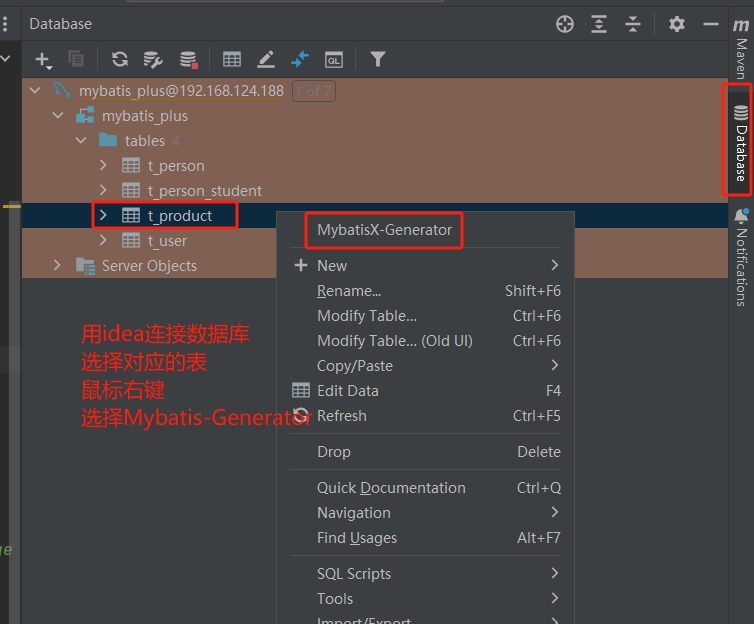Click the Duplicate data source icon
This screenshot has height=624, width=754.
[x=76, y=59]
